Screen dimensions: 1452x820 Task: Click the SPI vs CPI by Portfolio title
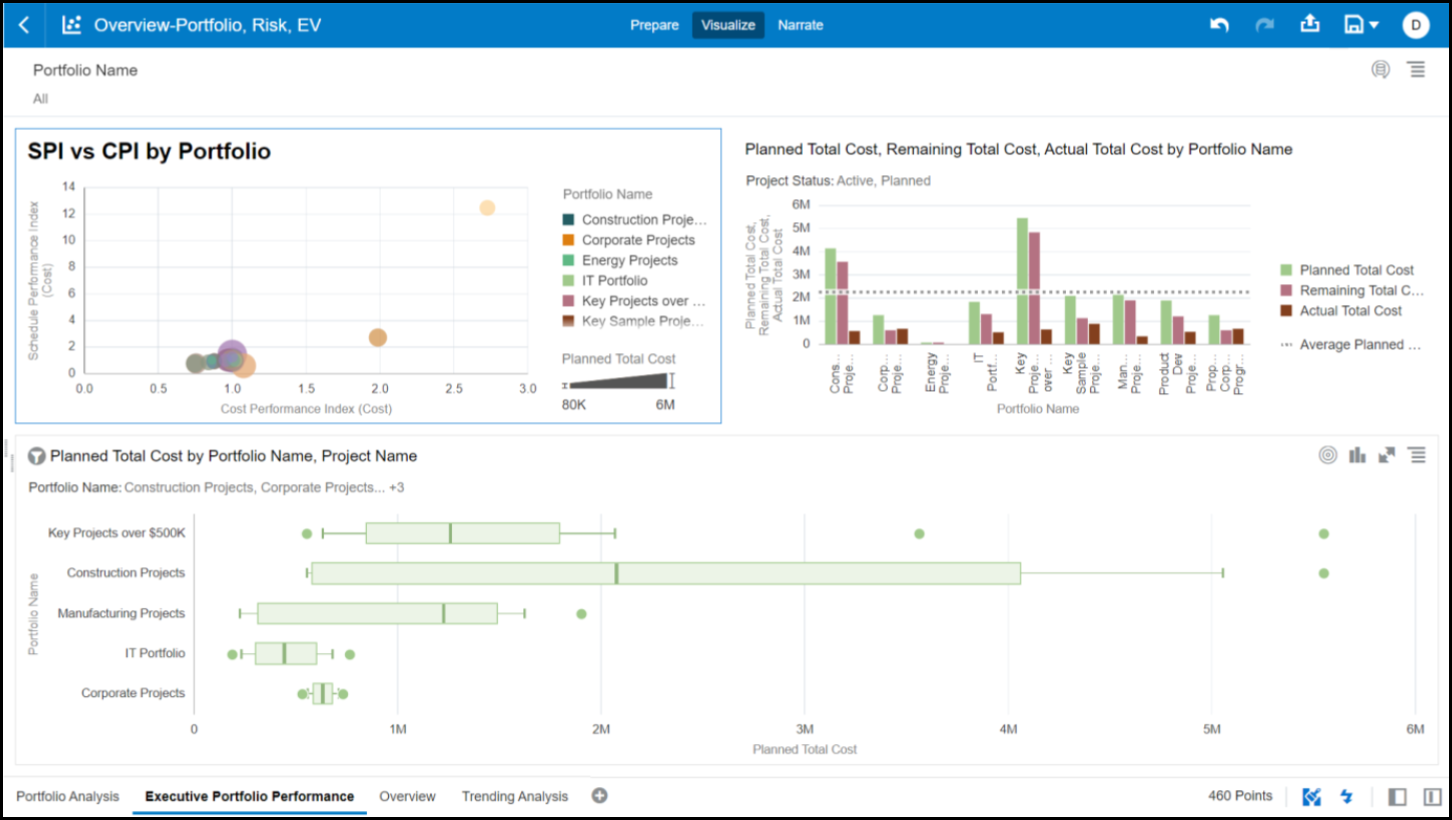point(149,151)
